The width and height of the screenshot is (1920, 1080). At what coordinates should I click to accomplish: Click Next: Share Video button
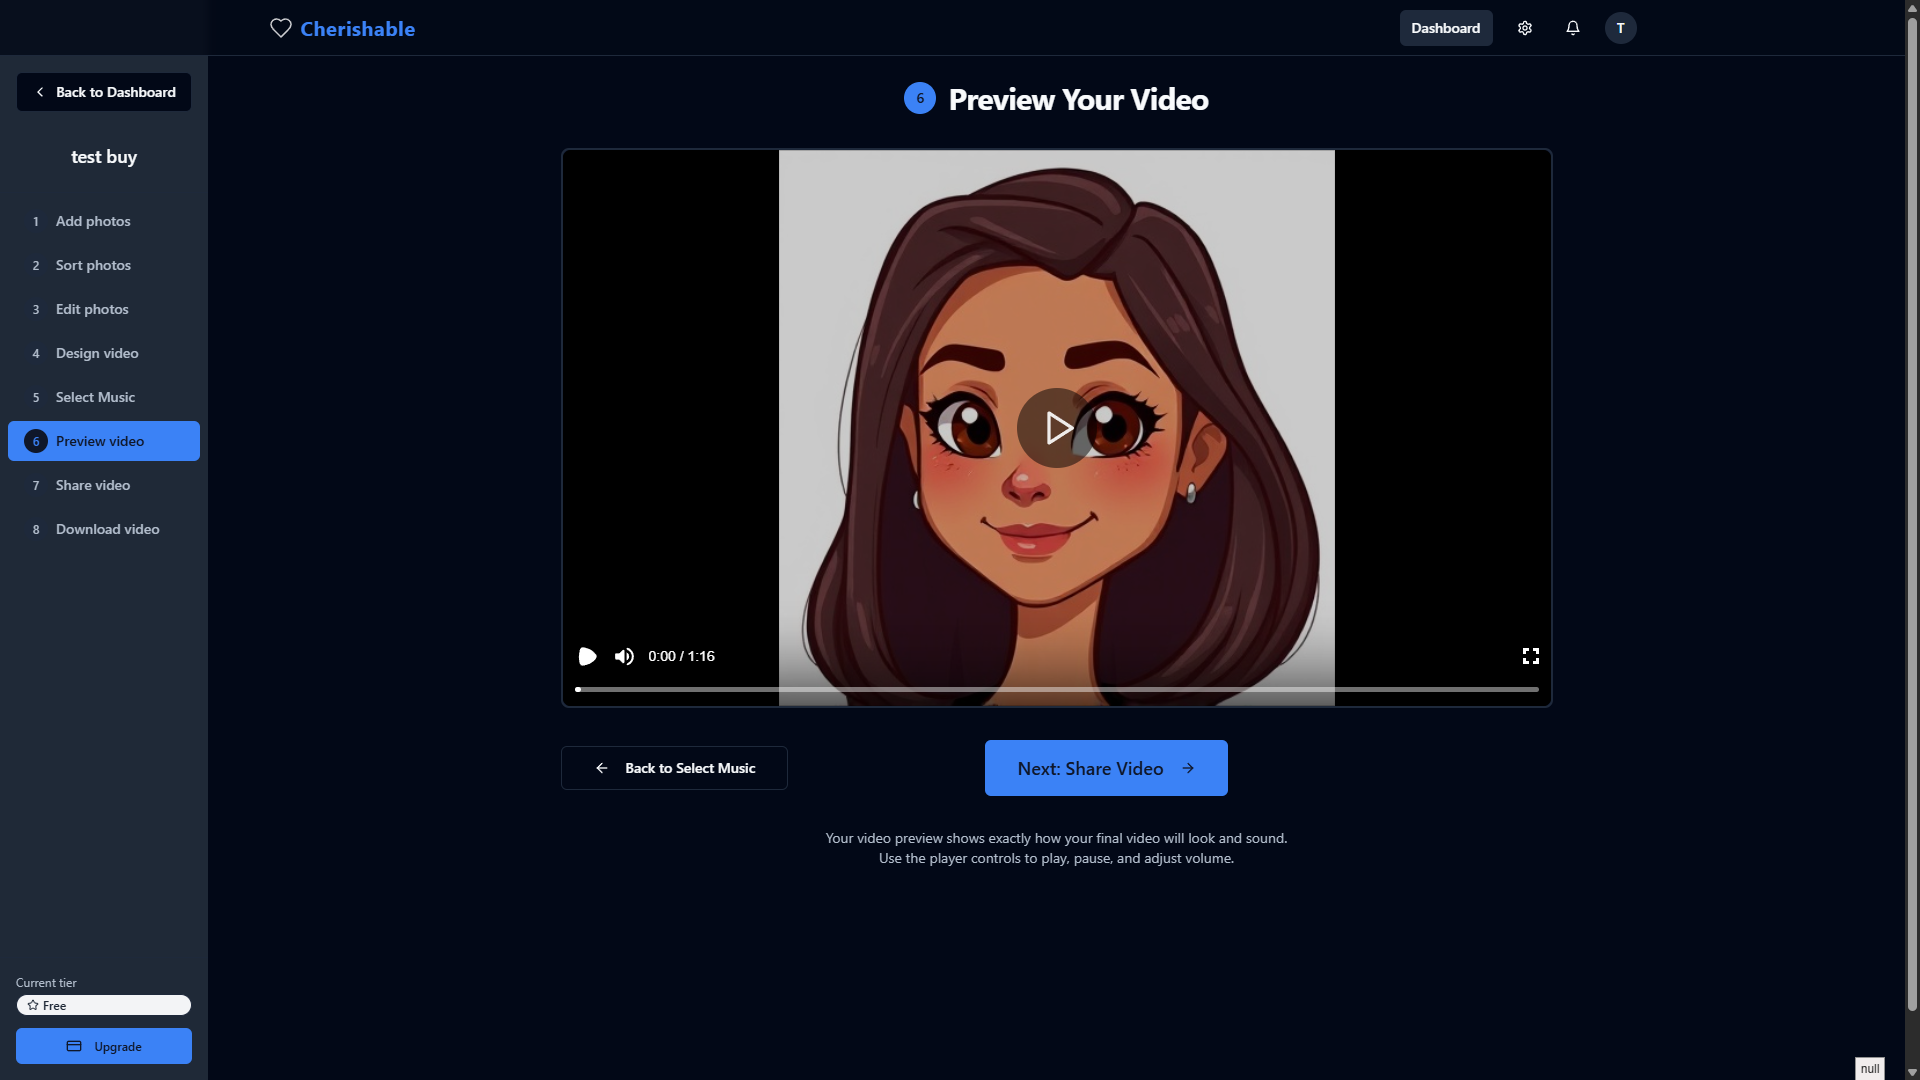coord(1106,768)
